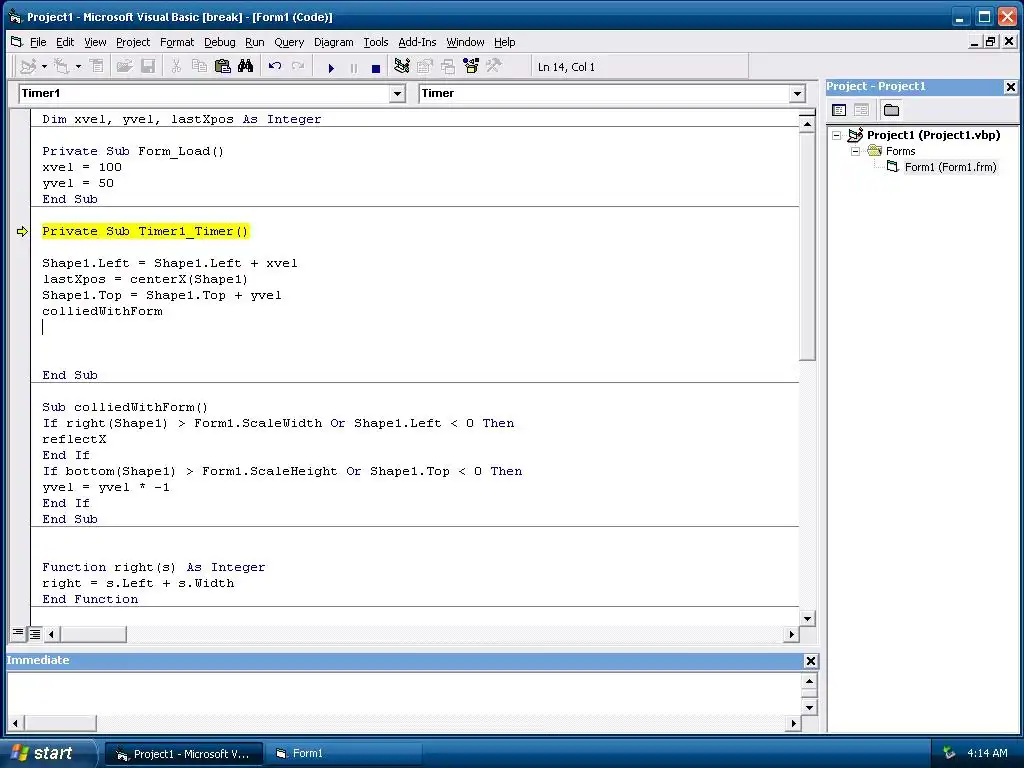This screenshot has width=1024, height=768.
Task: Click the Redo arrow icon
Action: [x=298, y=67]
